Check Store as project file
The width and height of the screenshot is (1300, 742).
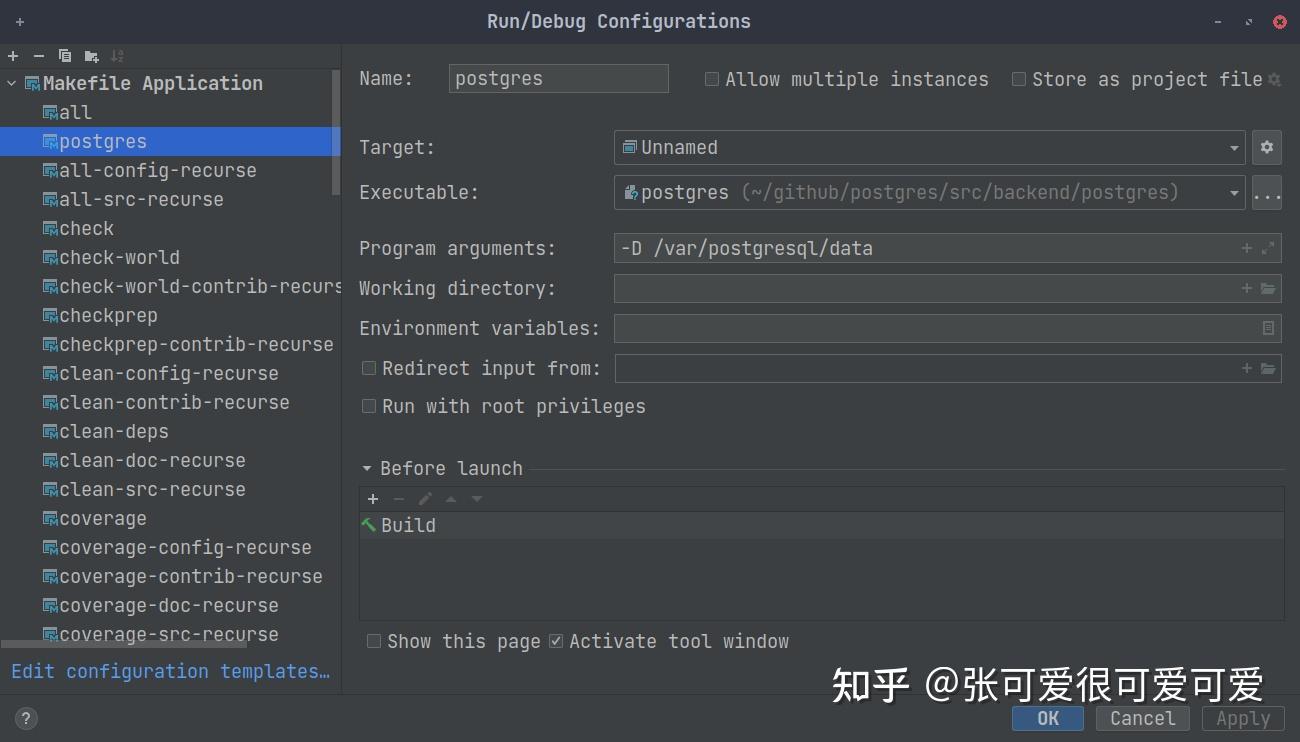pos(1018,79)
